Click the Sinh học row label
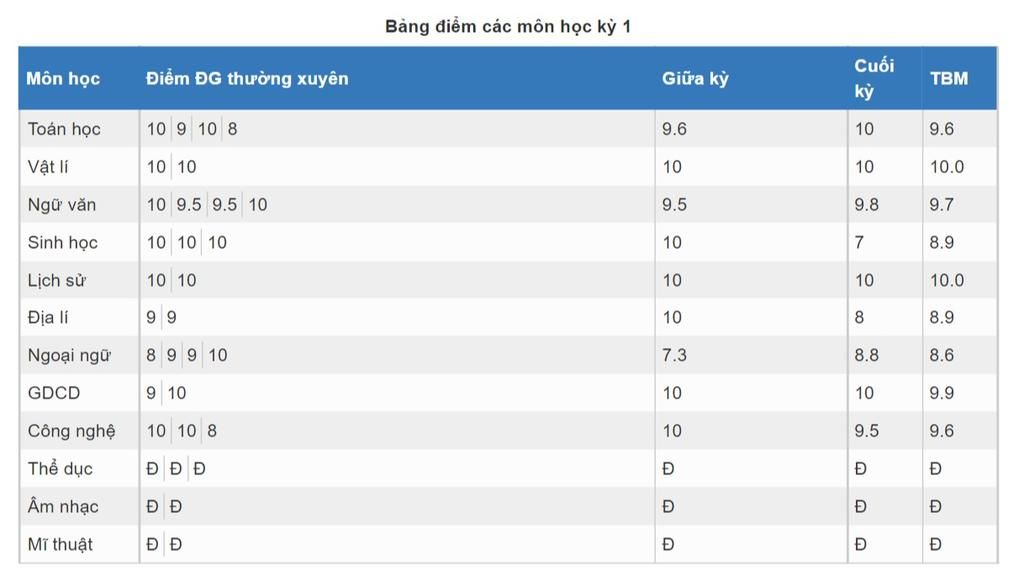This screenshot has width=1024, height=576. point(63,243)
